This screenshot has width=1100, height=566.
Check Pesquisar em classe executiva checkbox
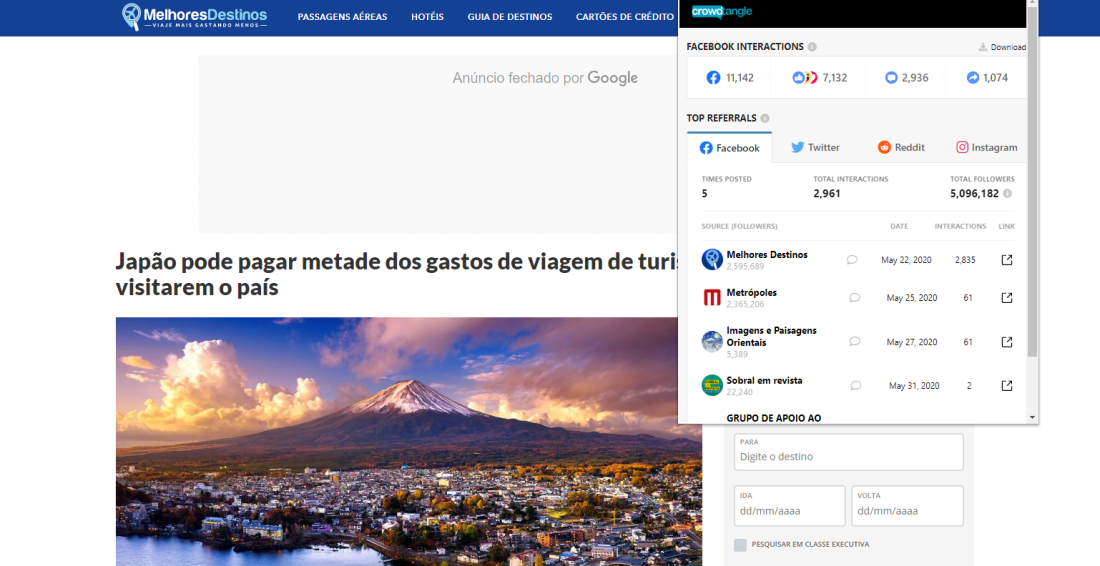740,545
